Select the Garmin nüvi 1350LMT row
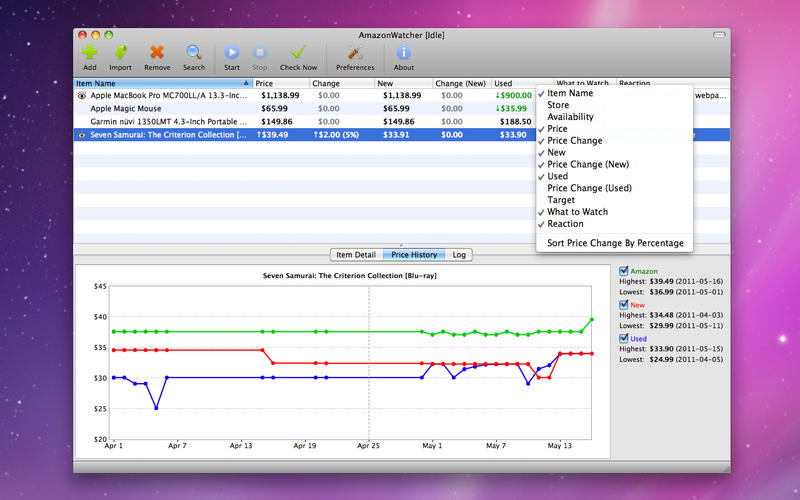Viewport: 800px width, 500px height. coord(305,122)
